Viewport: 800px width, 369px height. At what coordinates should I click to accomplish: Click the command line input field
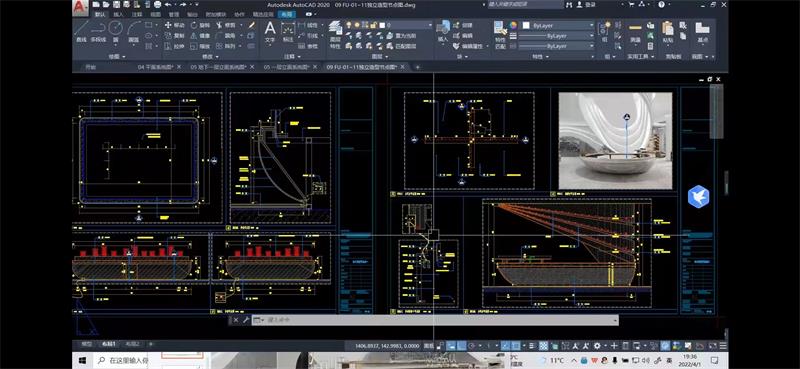pos(434,320)
